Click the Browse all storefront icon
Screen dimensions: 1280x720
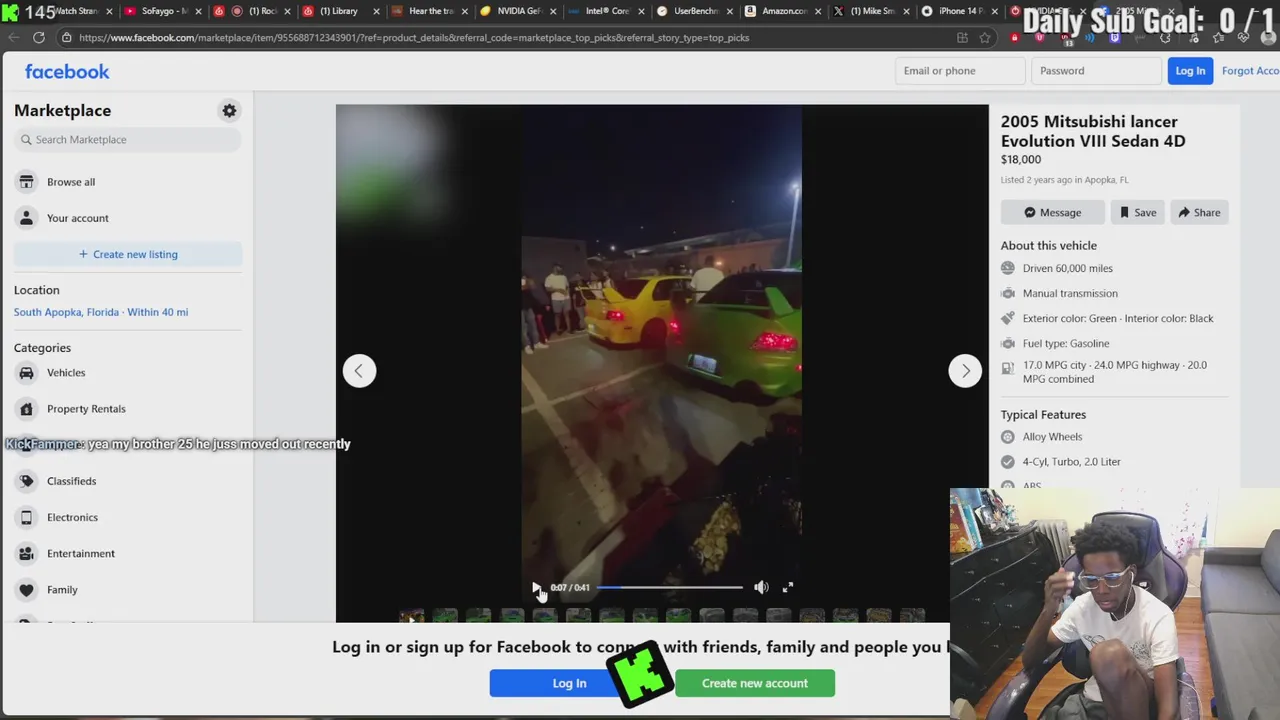[26, 182]
